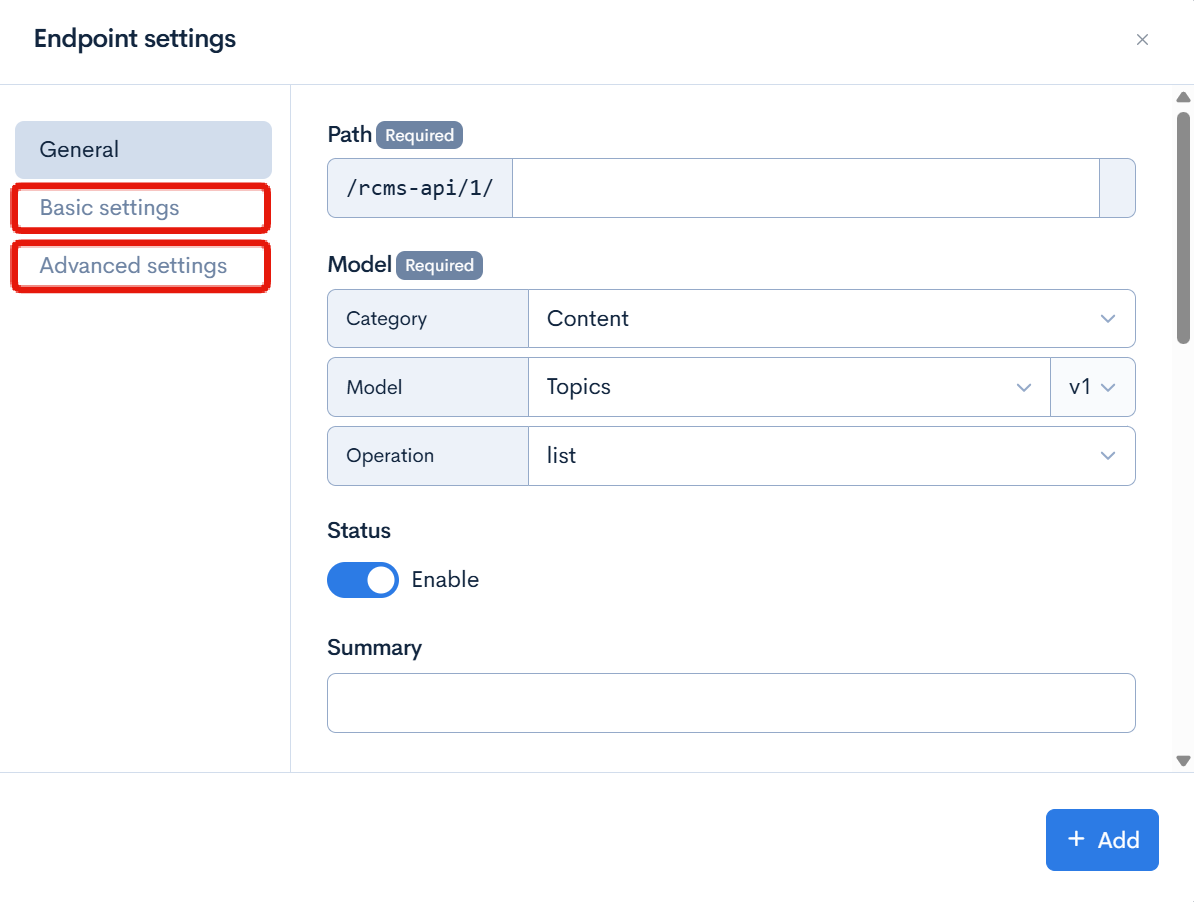Switch to the General tab

coord(143,150)
